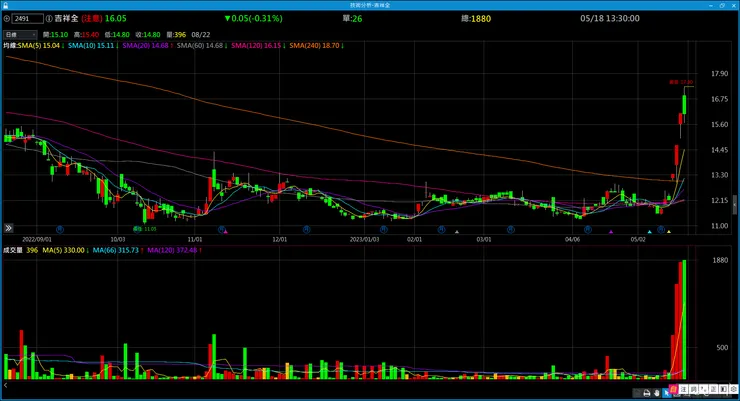Click the monthly marker circle near 2022/09/01

[60, 230]
